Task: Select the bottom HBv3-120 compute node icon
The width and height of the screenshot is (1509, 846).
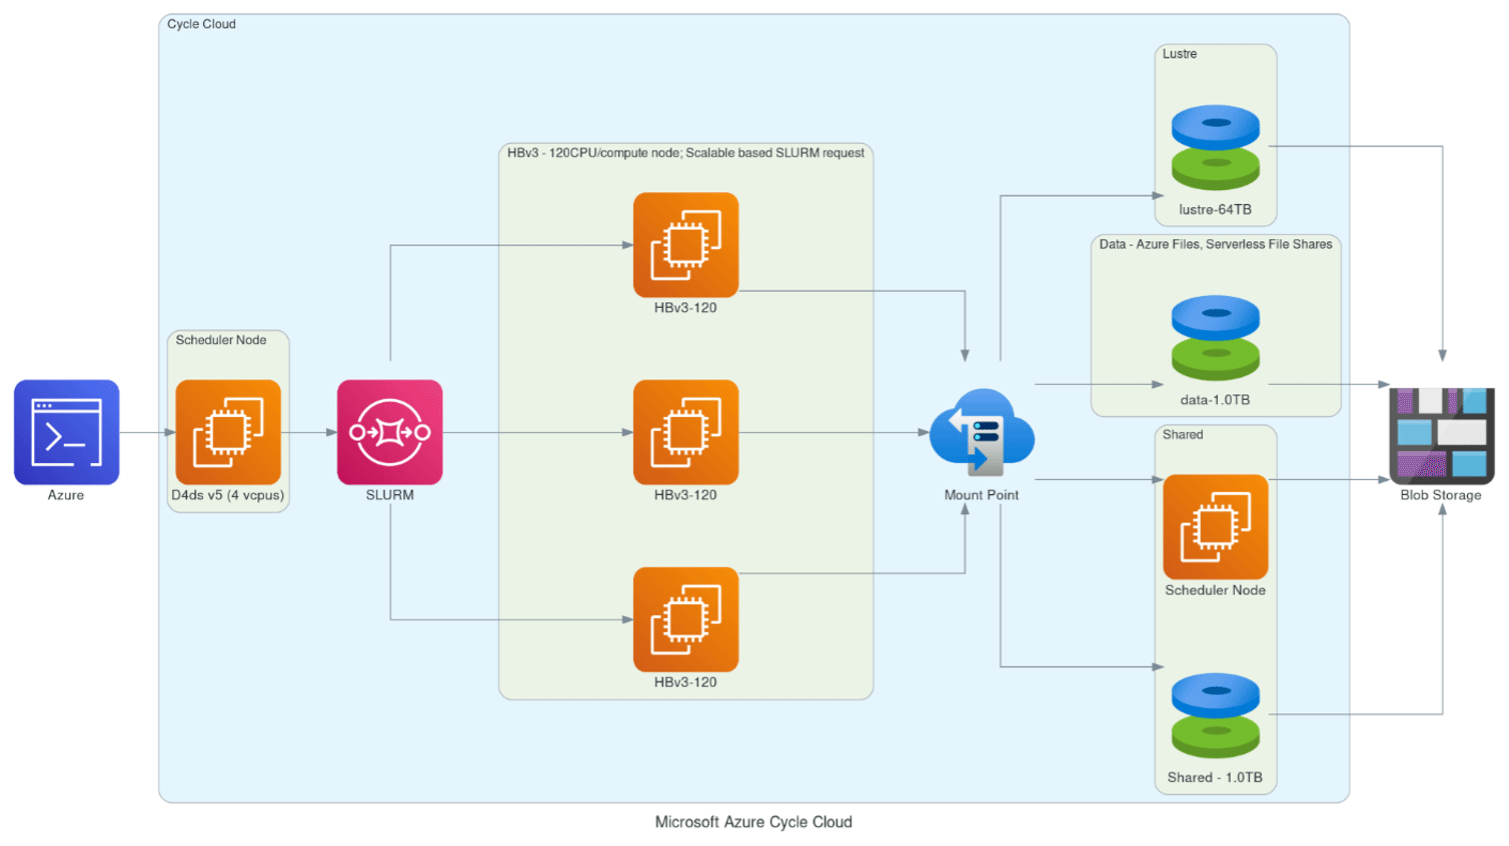Action: pos(685,619)
